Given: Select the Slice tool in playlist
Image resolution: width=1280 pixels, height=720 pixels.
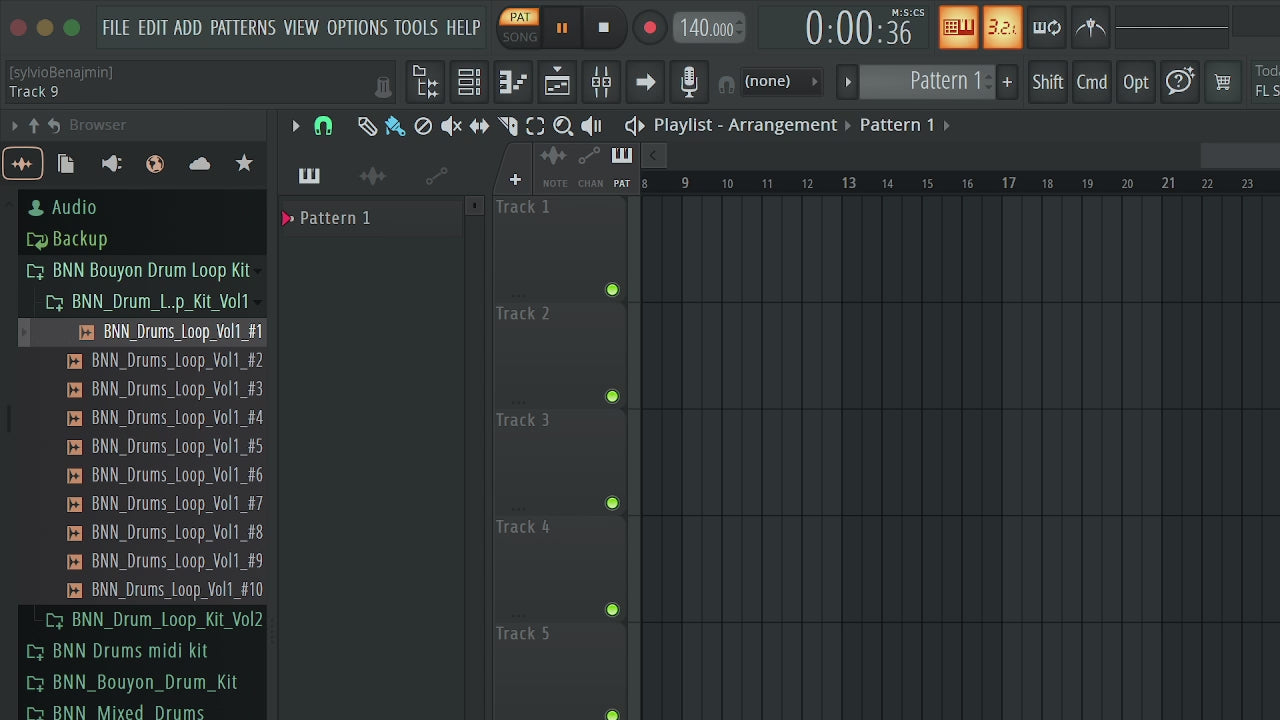Looking at the screenshot, I should tap(507, 126).
